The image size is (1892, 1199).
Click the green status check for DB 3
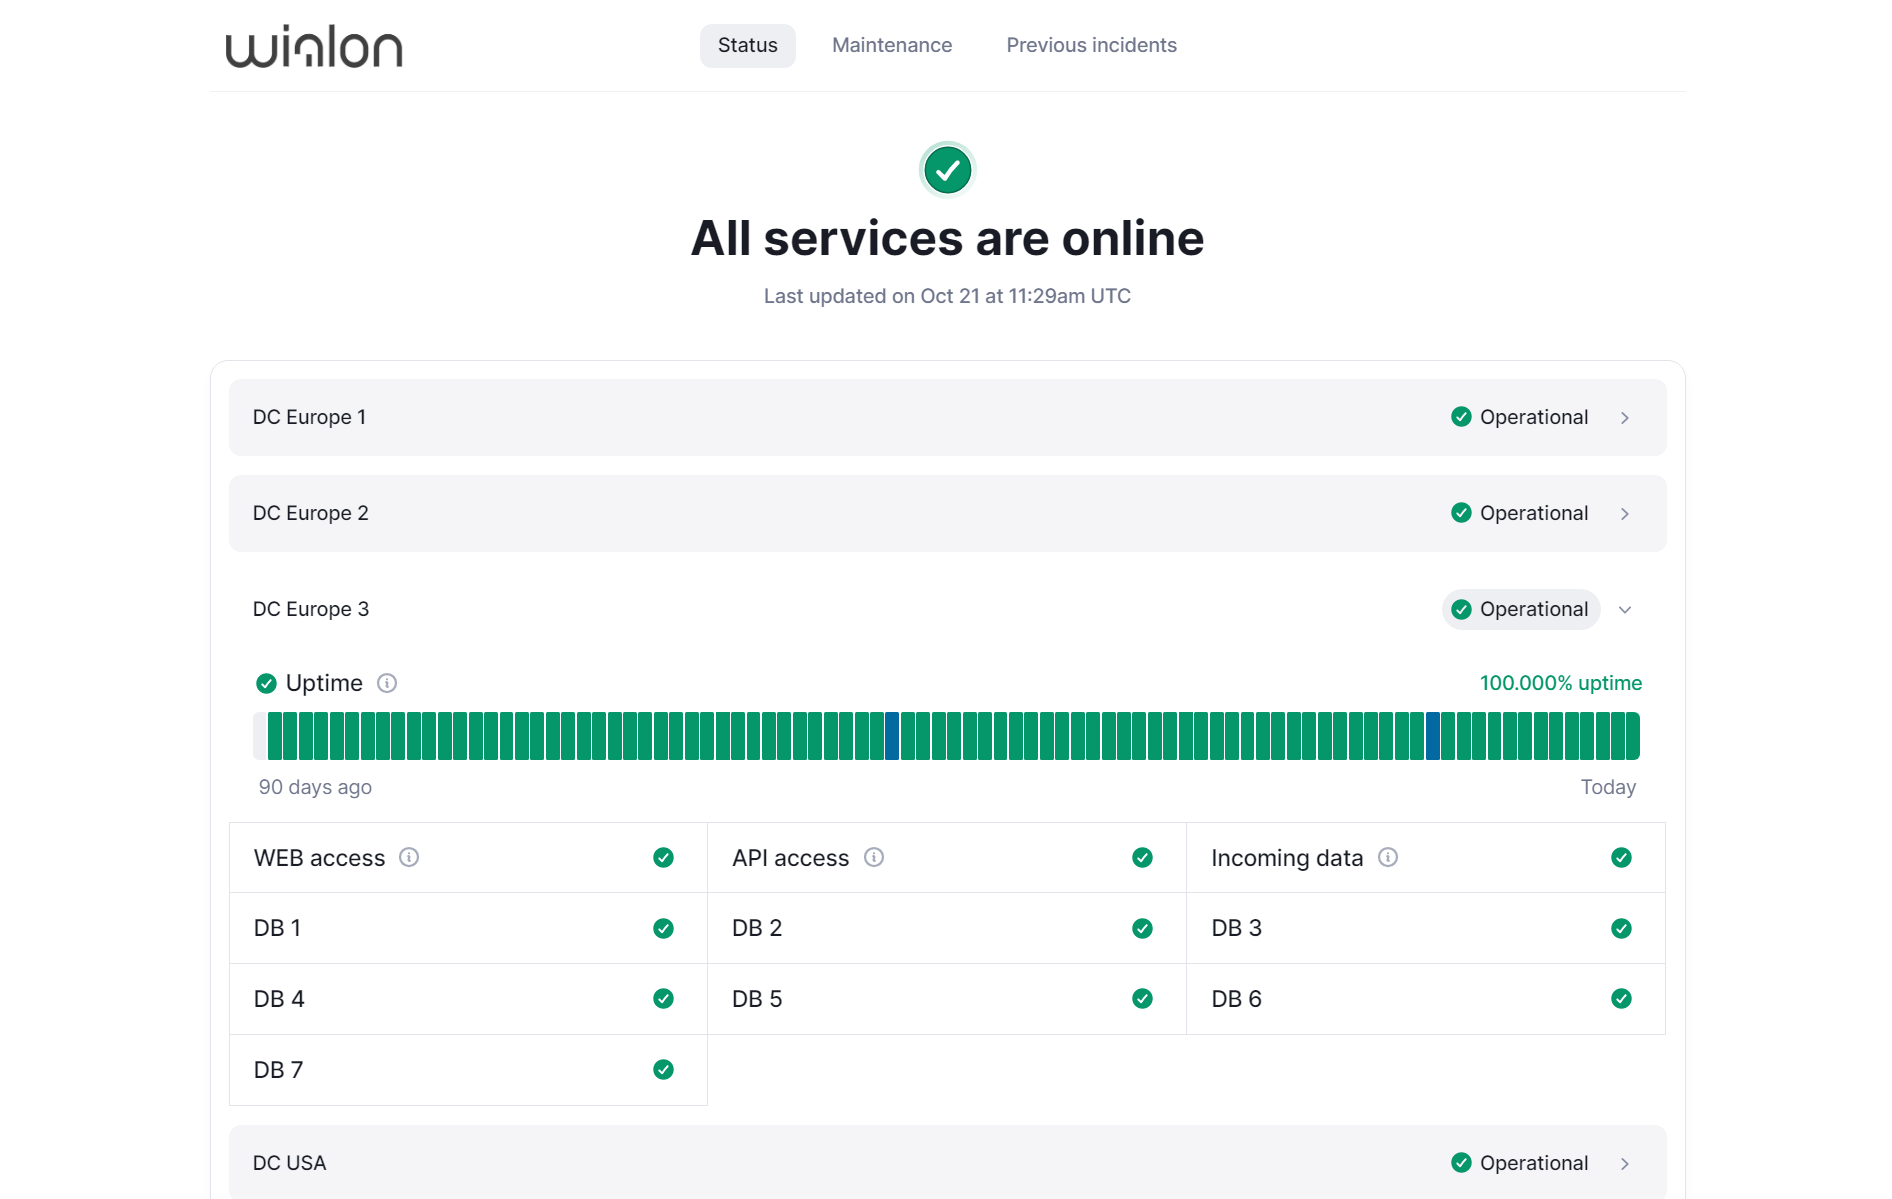(x=1621, y=928)
